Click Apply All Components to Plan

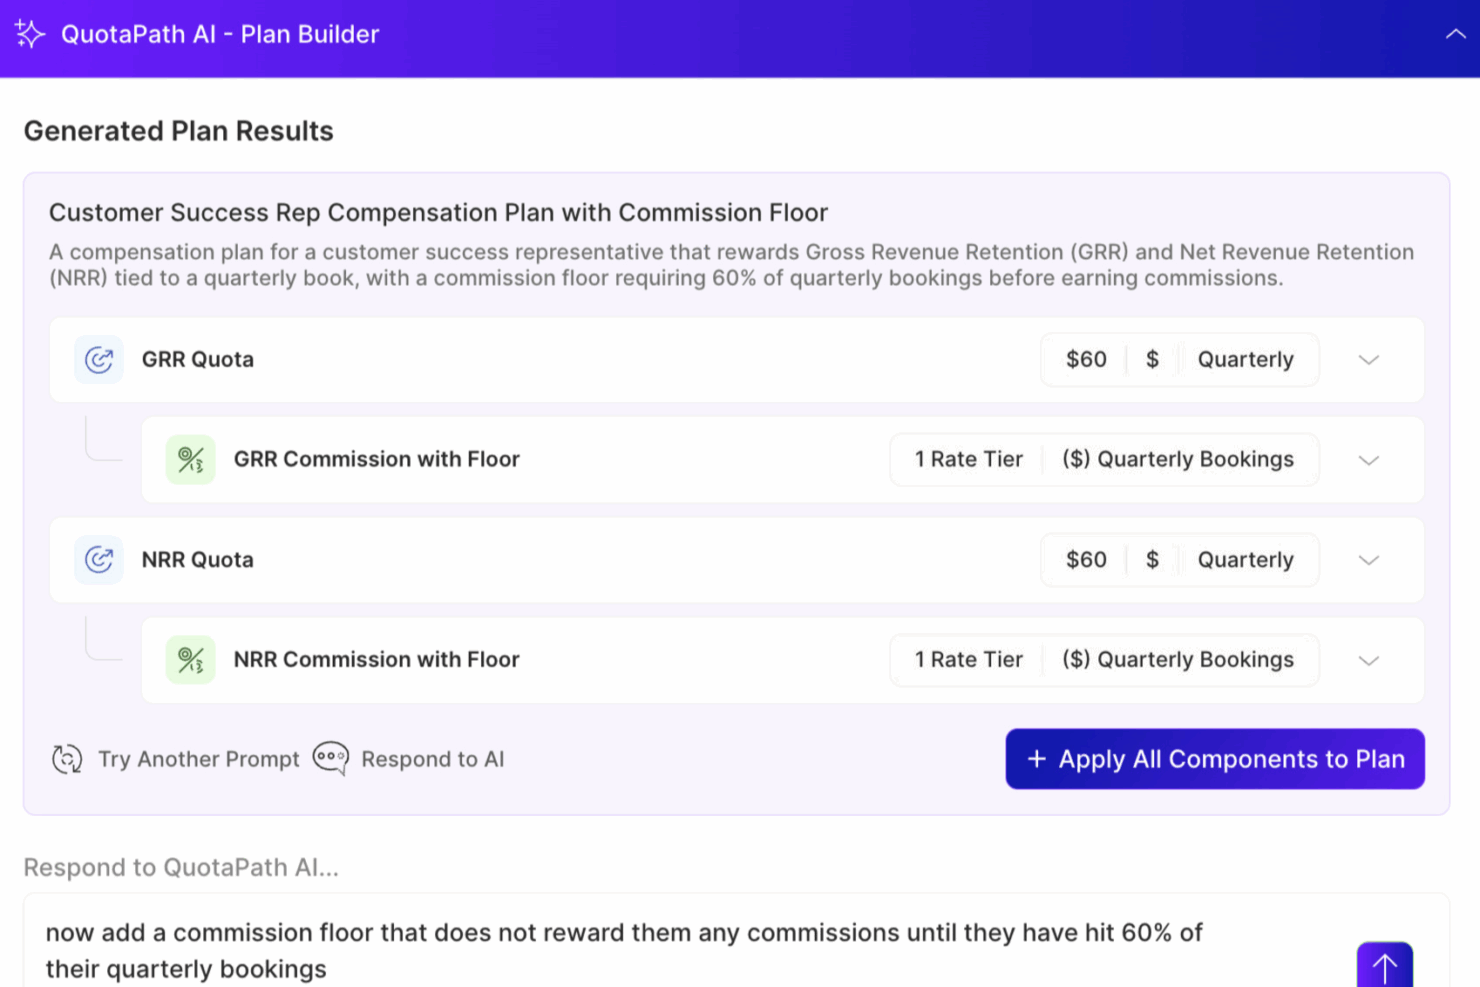[1214, 759]
